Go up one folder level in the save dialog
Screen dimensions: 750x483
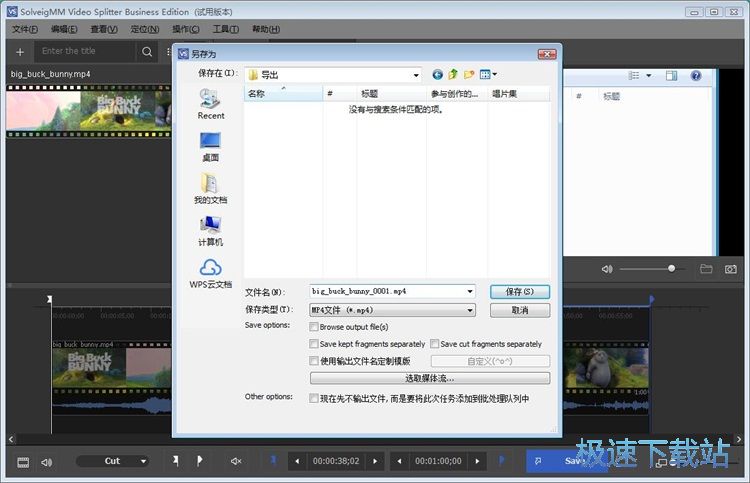pyautogui.click(x=453, y=74)
